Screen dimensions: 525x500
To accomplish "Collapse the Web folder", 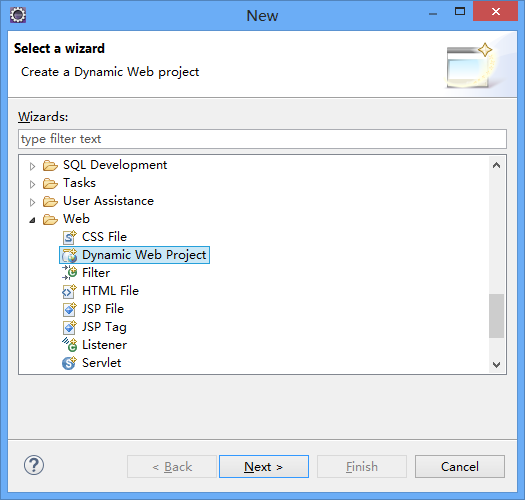I will [32, 220].
